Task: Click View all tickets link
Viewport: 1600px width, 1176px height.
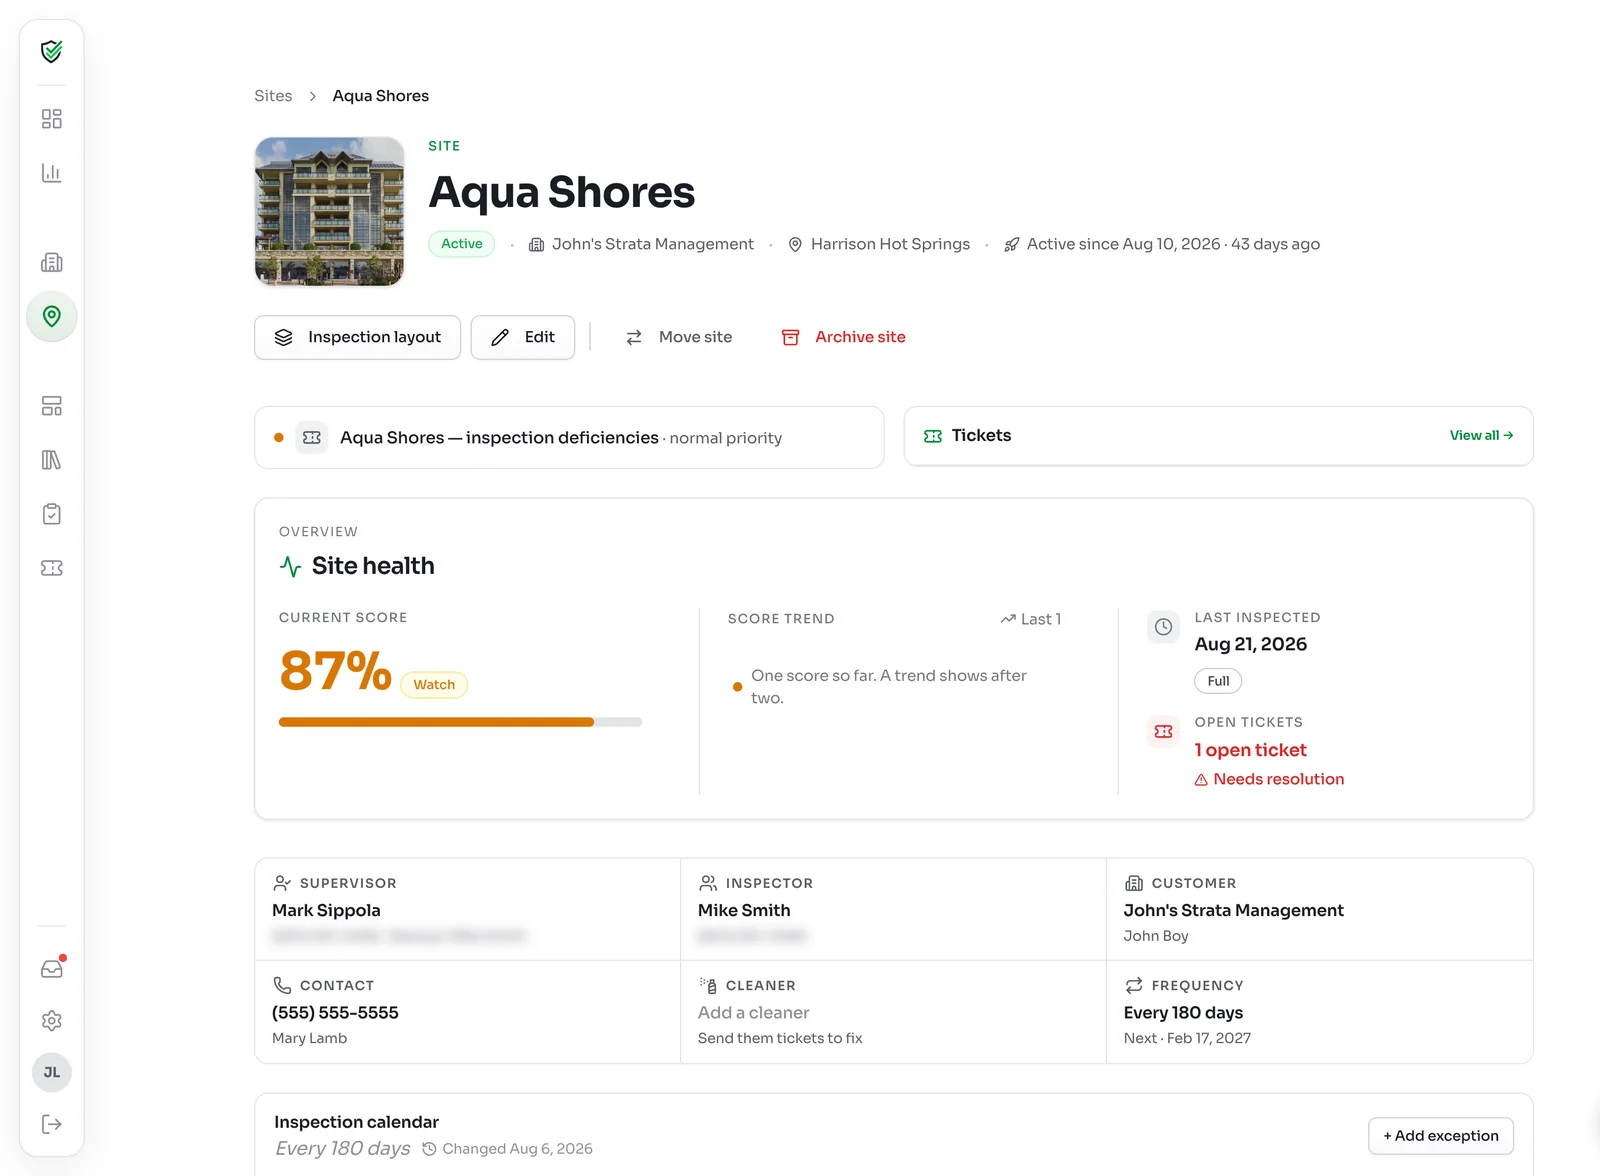Action: point(1481,436)
